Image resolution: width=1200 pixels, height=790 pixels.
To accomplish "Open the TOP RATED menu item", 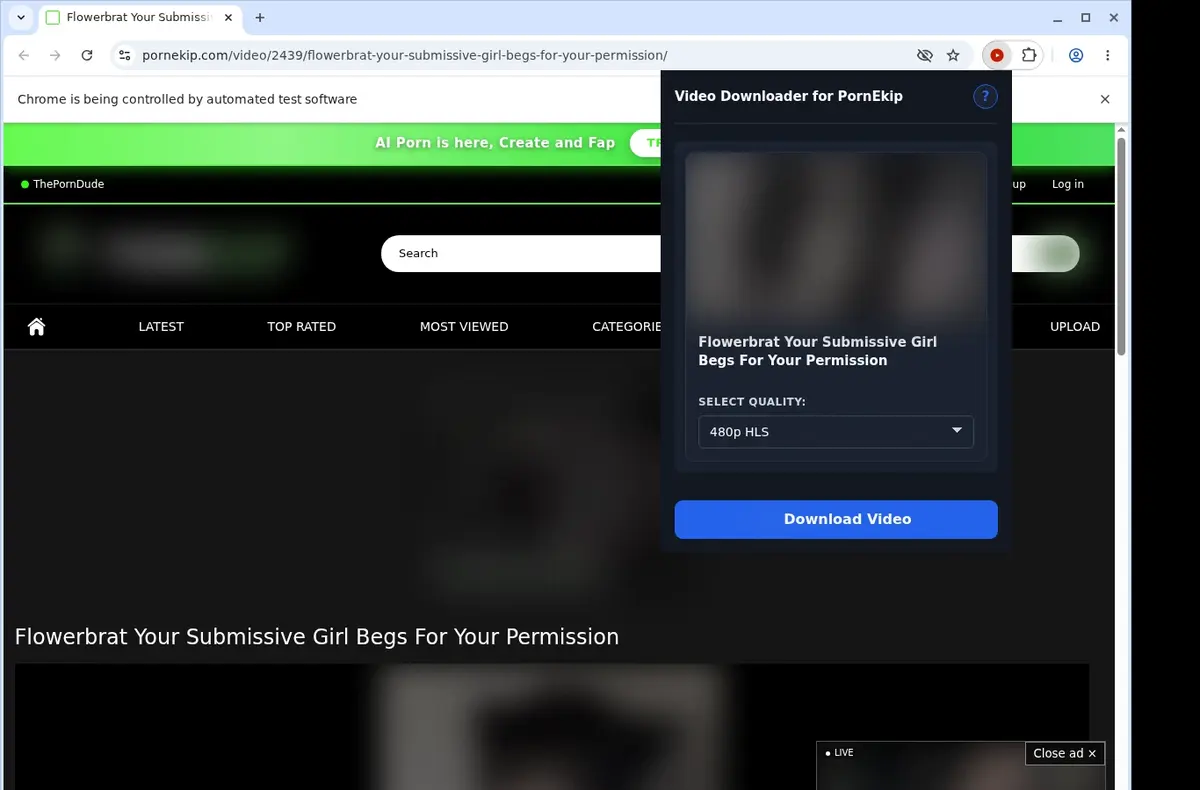I will point(301,326).
